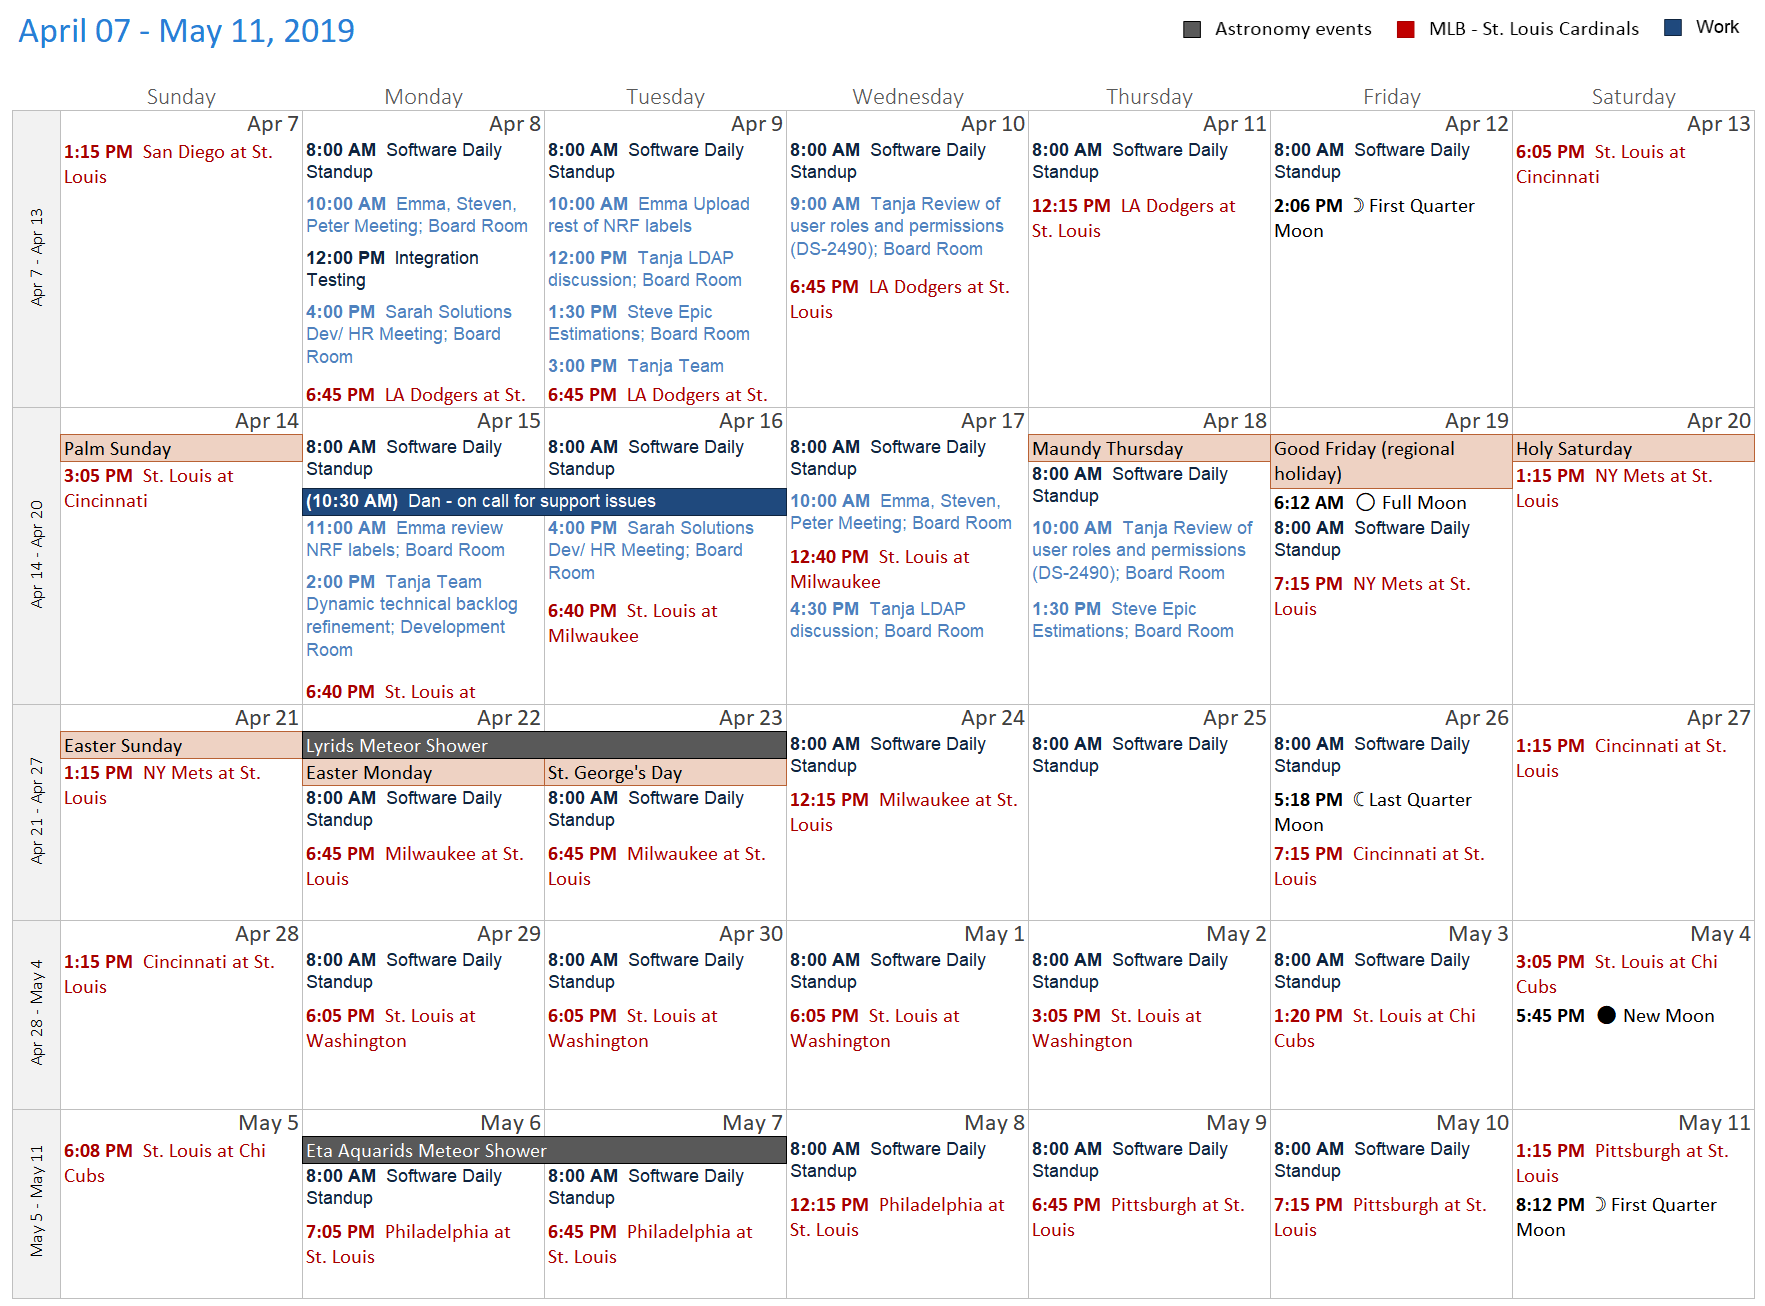This screenshot has width=1765, height=1306.
Task: Select the MLB St. Louis Cardinals legend square
Action: [1404, 29]
